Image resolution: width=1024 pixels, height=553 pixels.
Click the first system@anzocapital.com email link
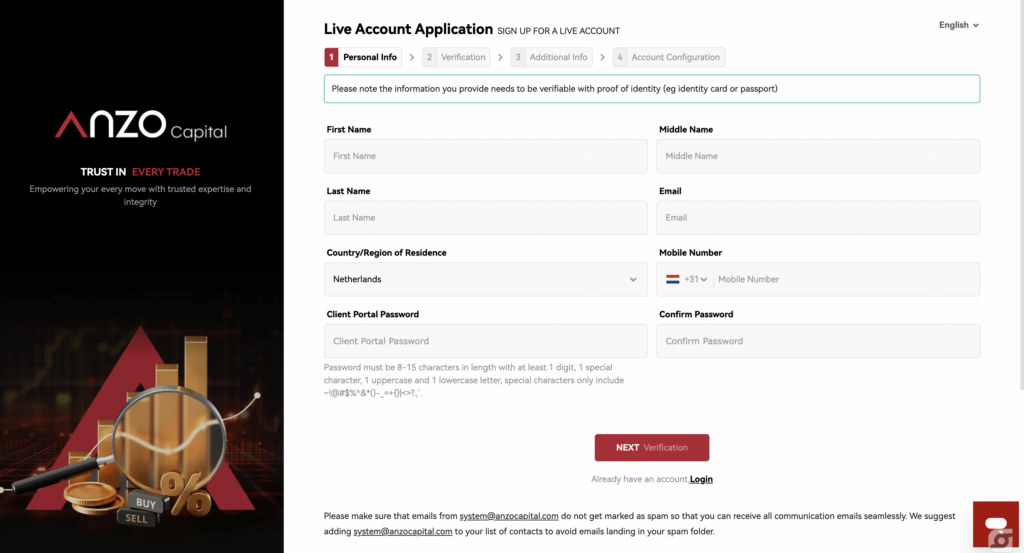pos(509,516)
